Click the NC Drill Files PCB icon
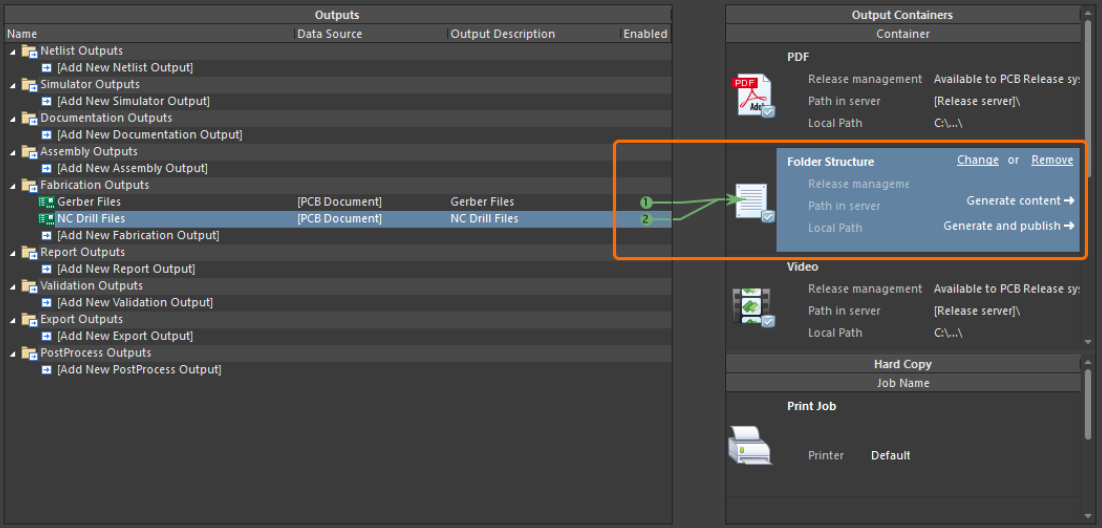Screen dimensions: 1102x528 point(46,219)
